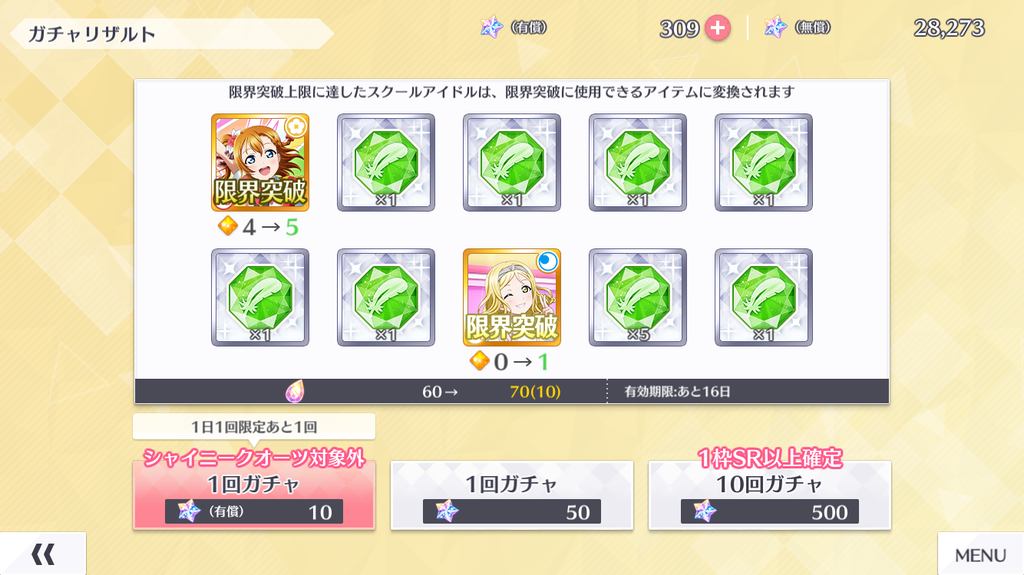Click first green feather gem in bottom row

coord(260,297)
